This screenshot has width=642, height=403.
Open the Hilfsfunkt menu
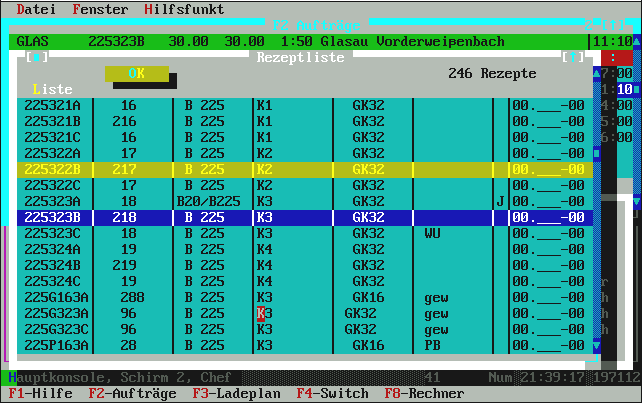(183, 9)
